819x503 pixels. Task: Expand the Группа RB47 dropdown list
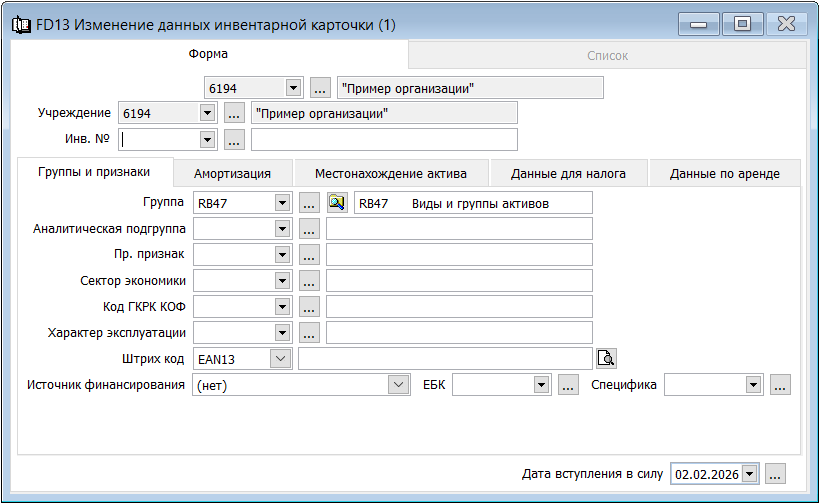click(282, 203)
